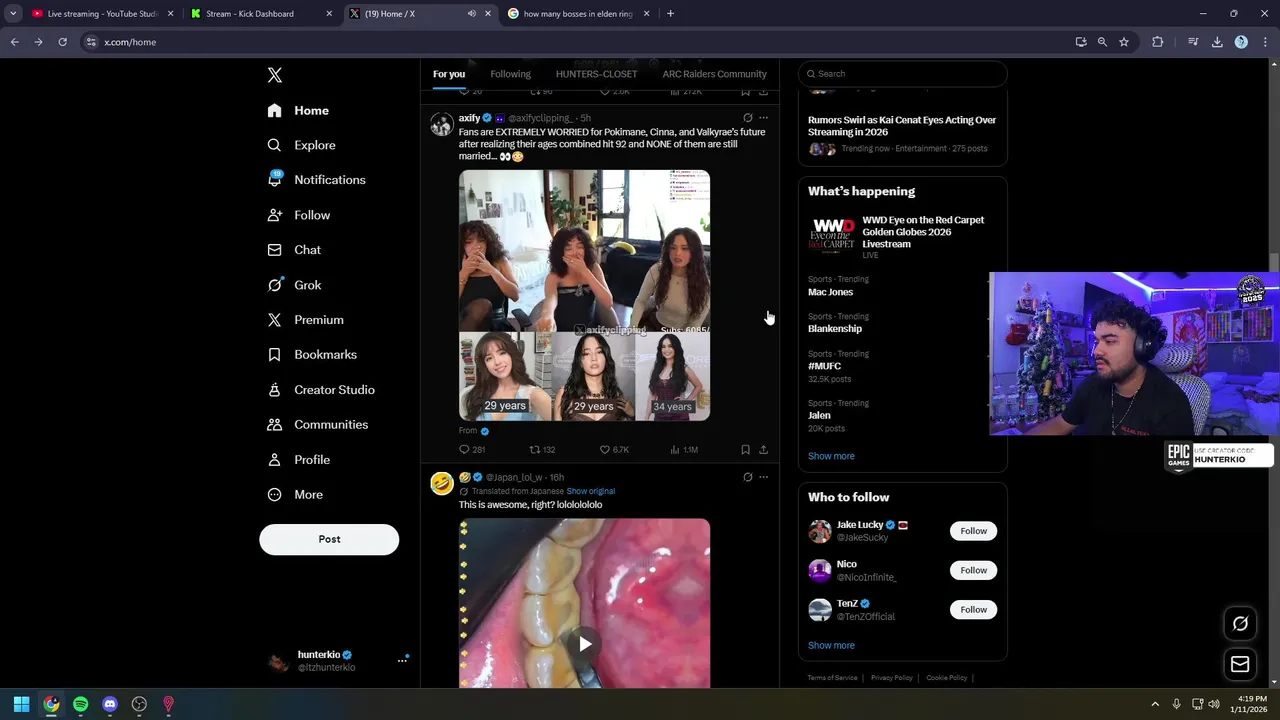The height and width of the screenshot is (720, 1280).
Task: Show more trends in What's happening
Action: click(831, 456)
